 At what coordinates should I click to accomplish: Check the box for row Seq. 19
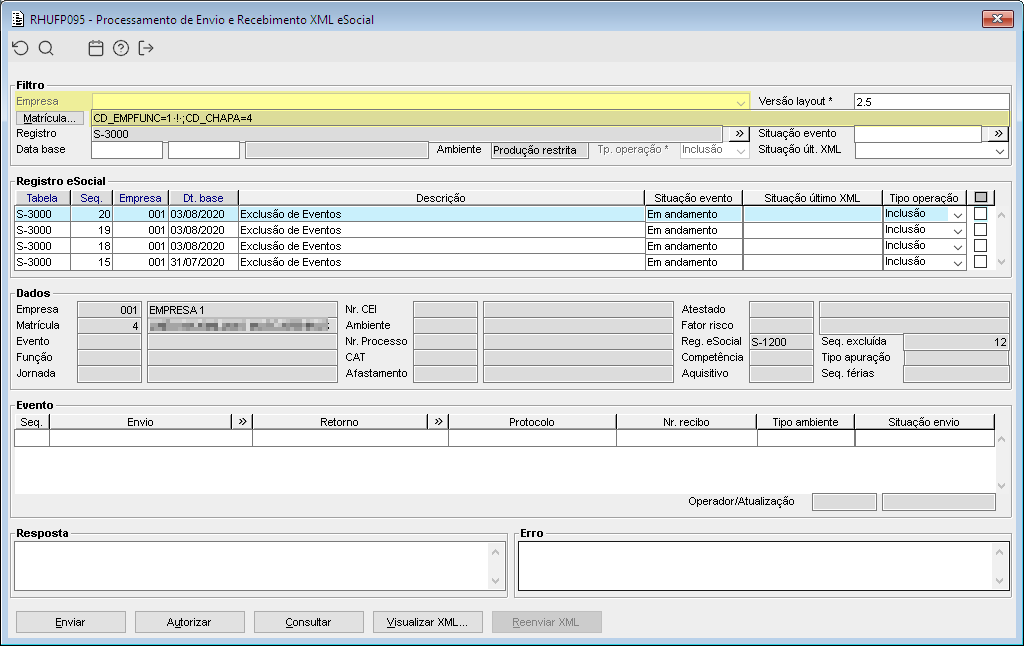tap(980, 229)
